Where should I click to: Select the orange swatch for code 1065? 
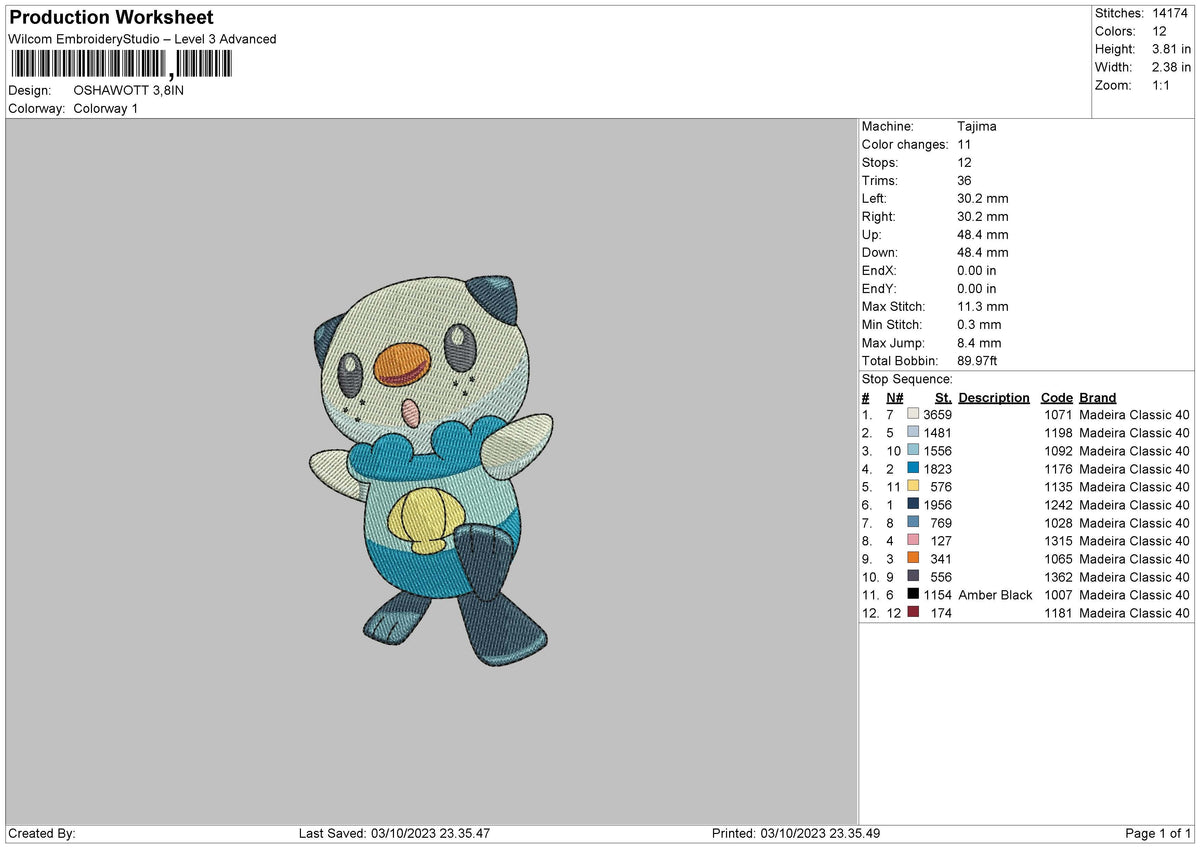[913, 558]
